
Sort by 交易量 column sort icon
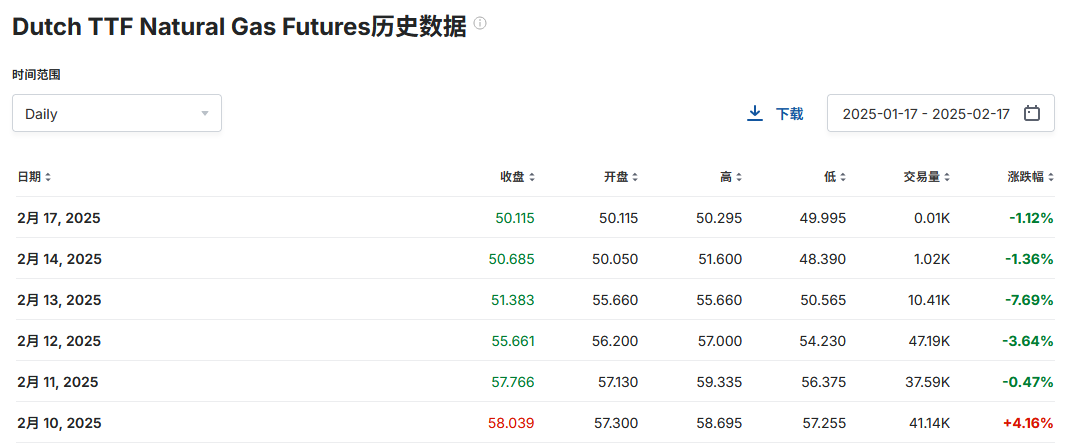coord(946,177)
